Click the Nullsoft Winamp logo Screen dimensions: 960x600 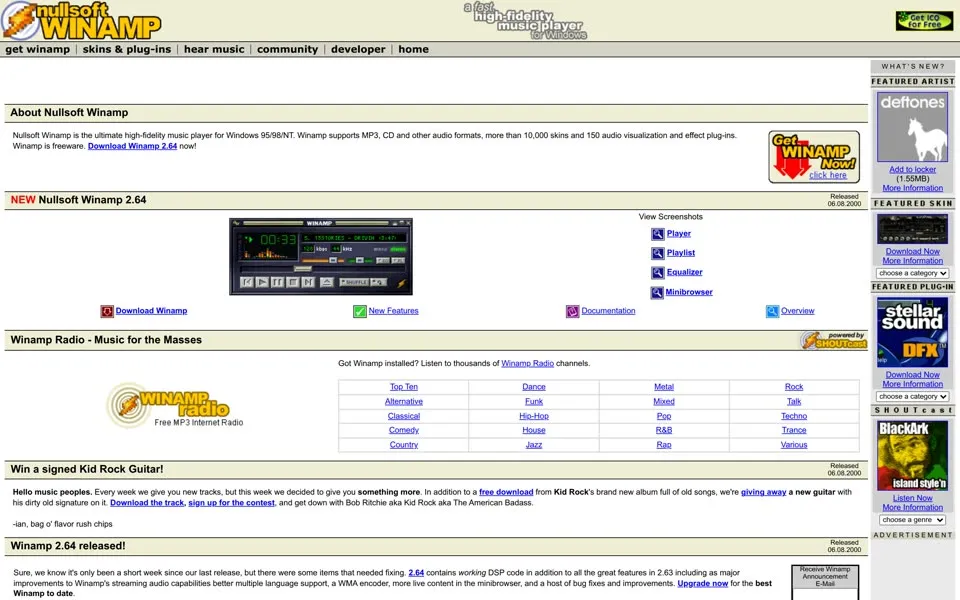[x=81, y=20]
